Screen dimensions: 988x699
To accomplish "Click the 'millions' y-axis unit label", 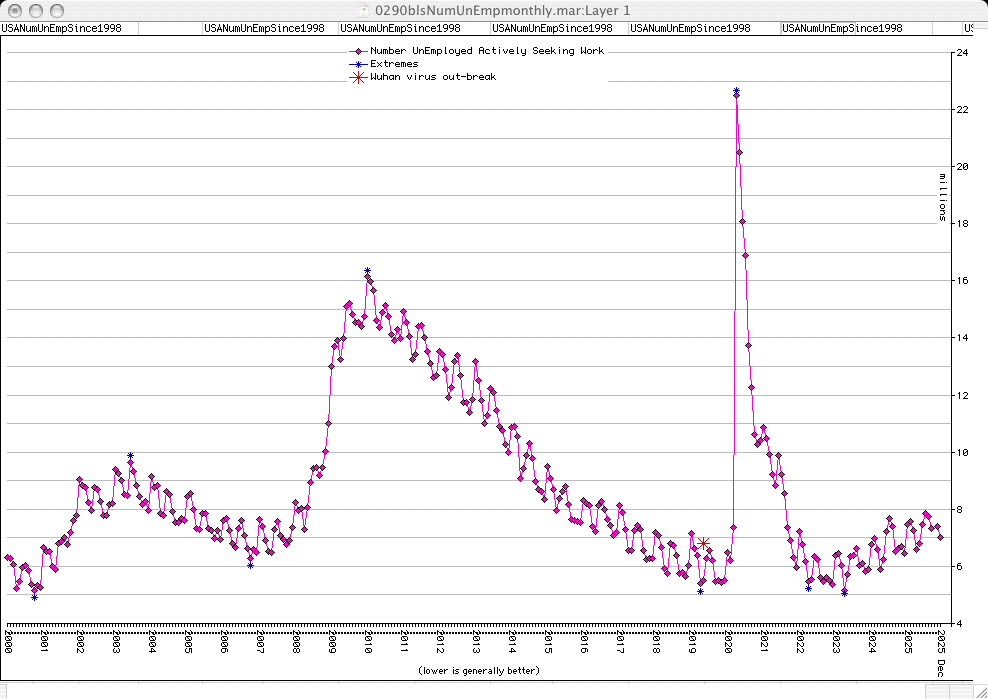I will [x=941, y=197].
